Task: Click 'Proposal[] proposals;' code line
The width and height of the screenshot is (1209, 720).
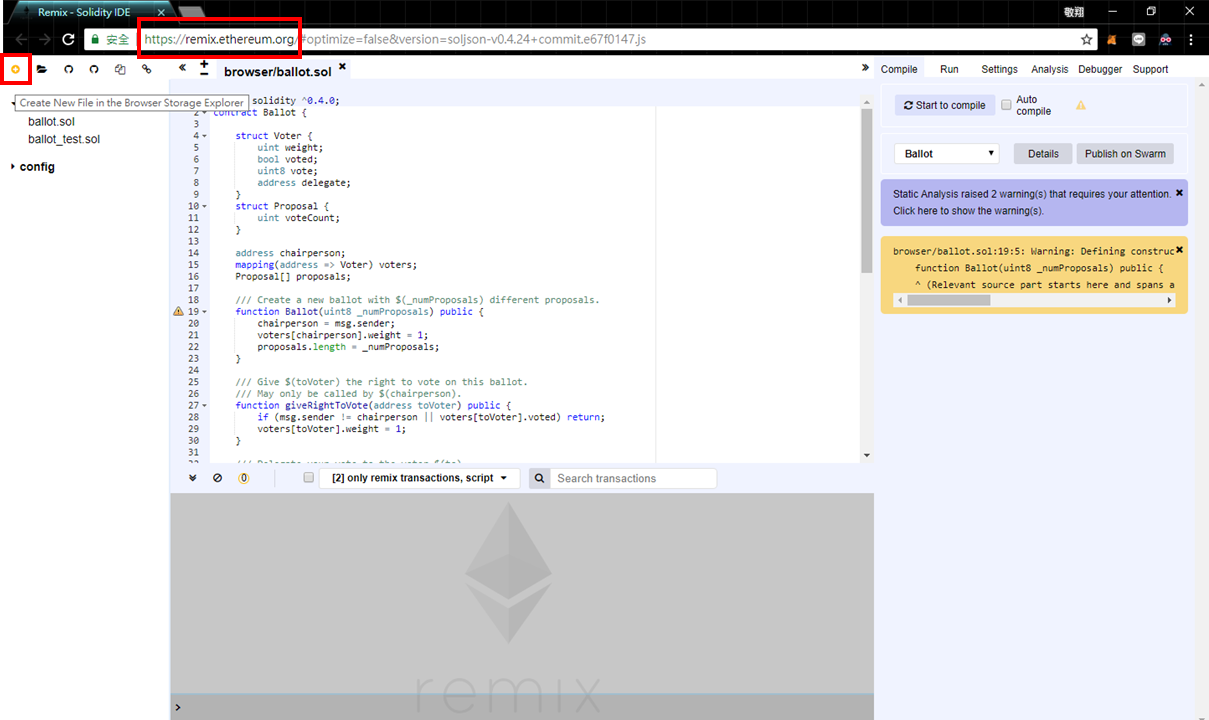Action: tap(293, 277)
